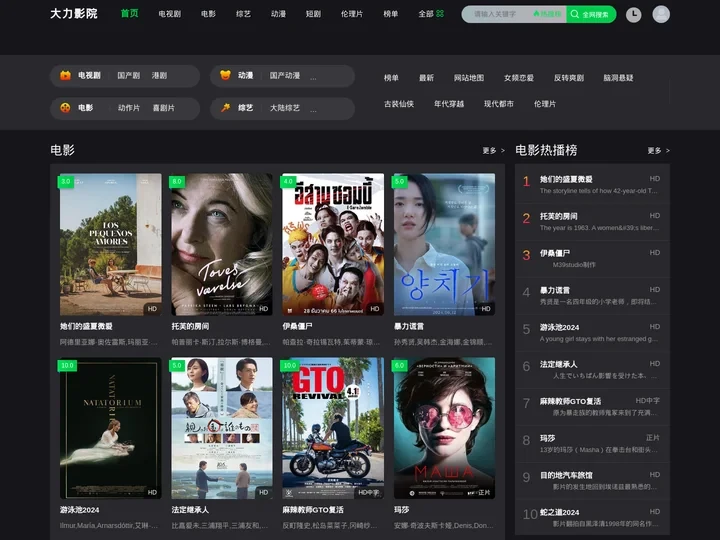Image resolution: width=720 pixels, height=540 pixels.
Task: Expand the ellipsis after 大陆综艺
Action: coord(313,110)
